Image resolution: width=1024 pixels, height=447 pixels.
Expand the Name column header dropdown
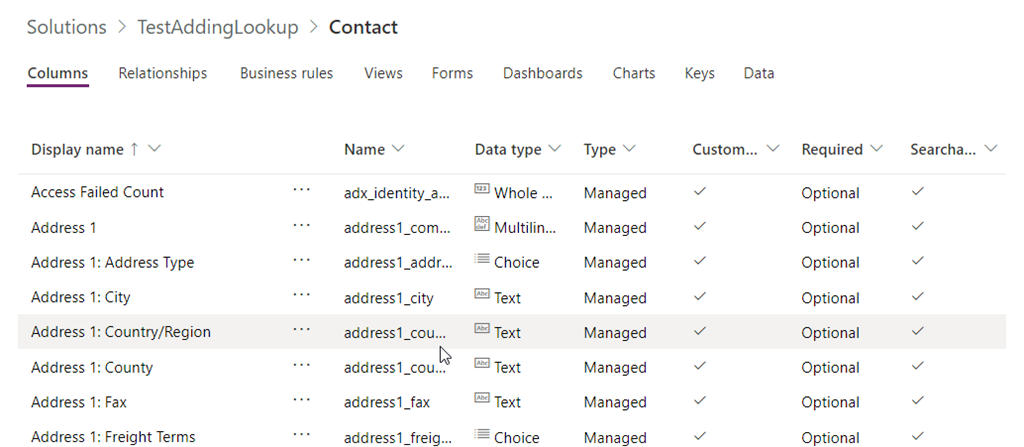click(398, 149)
